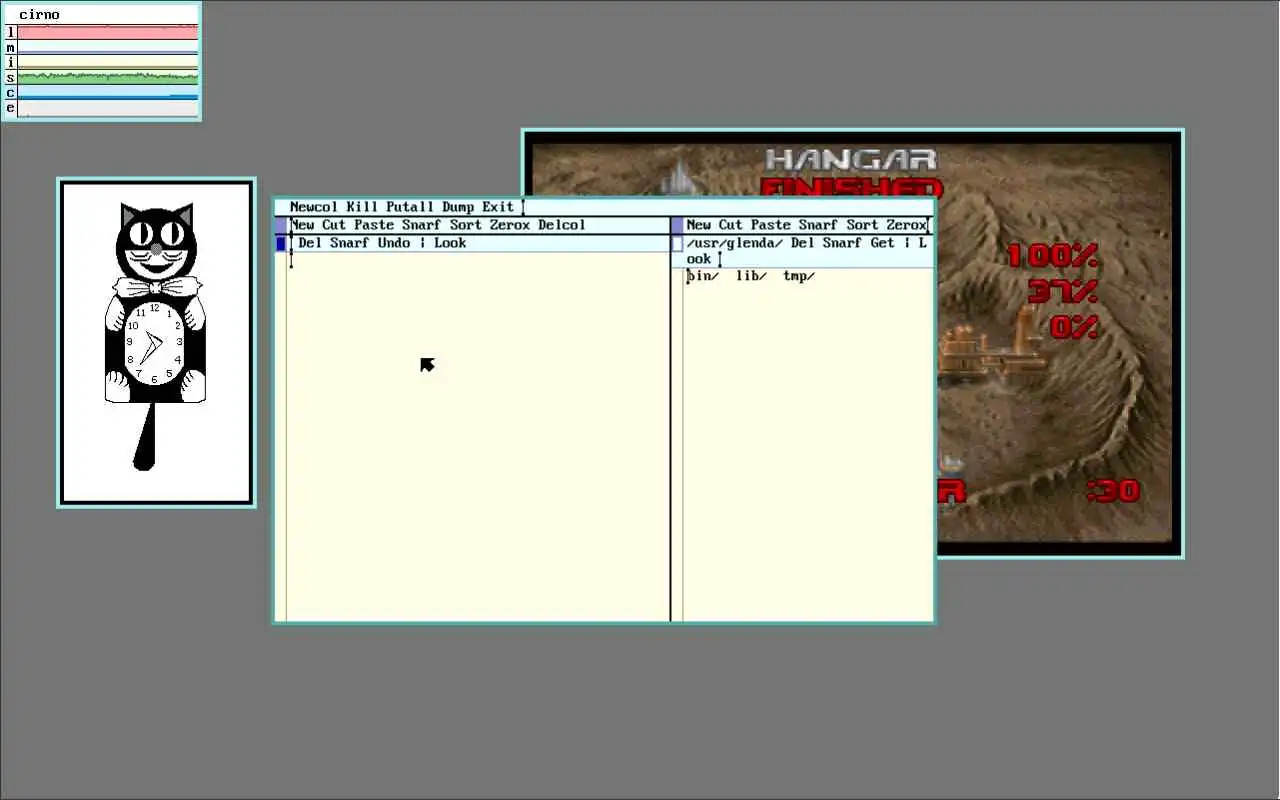Click the interrupts graph labeled i
Screen dimensions: 1280x800
pyautogui.click(x=108, y=62)
